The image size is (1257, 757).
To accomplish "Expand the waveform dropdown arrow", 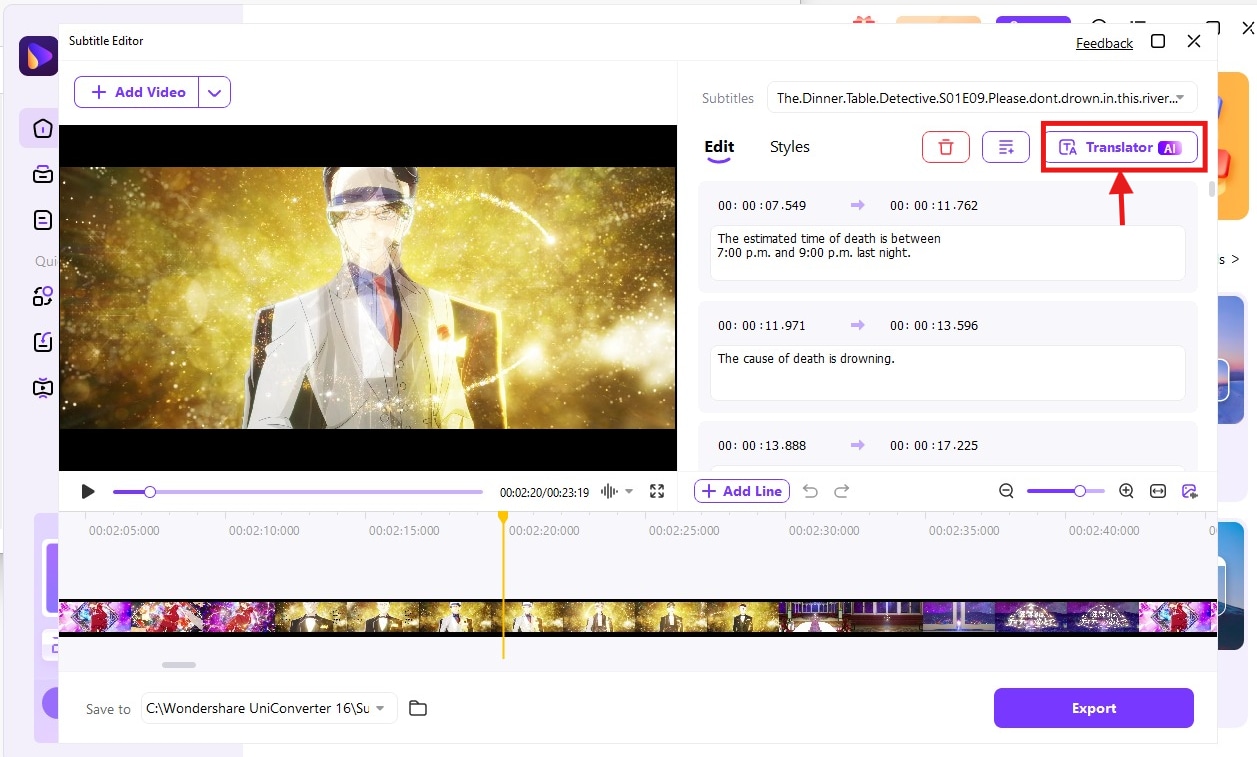I will pos(629,491).
